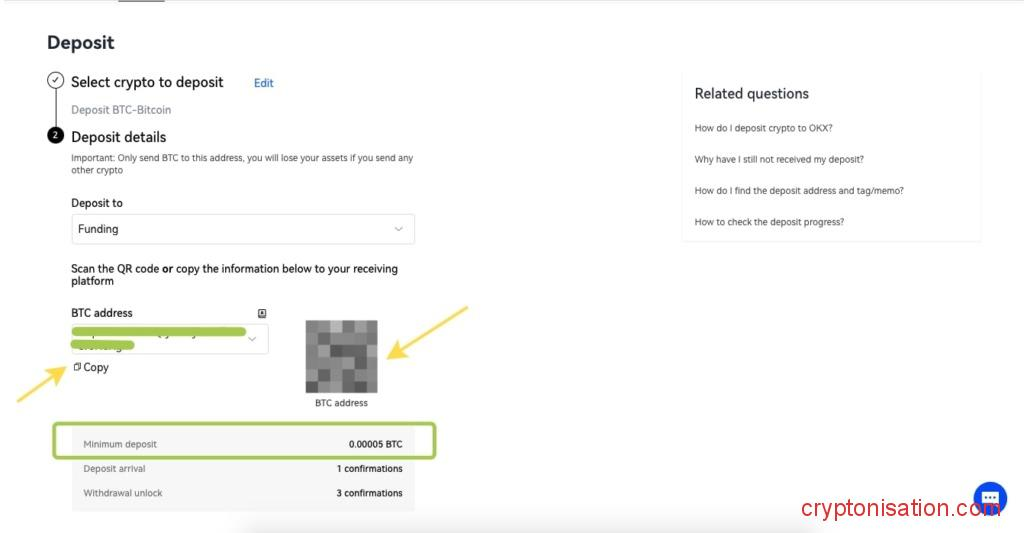The width and height of the screenshot is (1024, 533).
Task: Expand the Deposit to Funding dropdown
Action: point(398,229)
